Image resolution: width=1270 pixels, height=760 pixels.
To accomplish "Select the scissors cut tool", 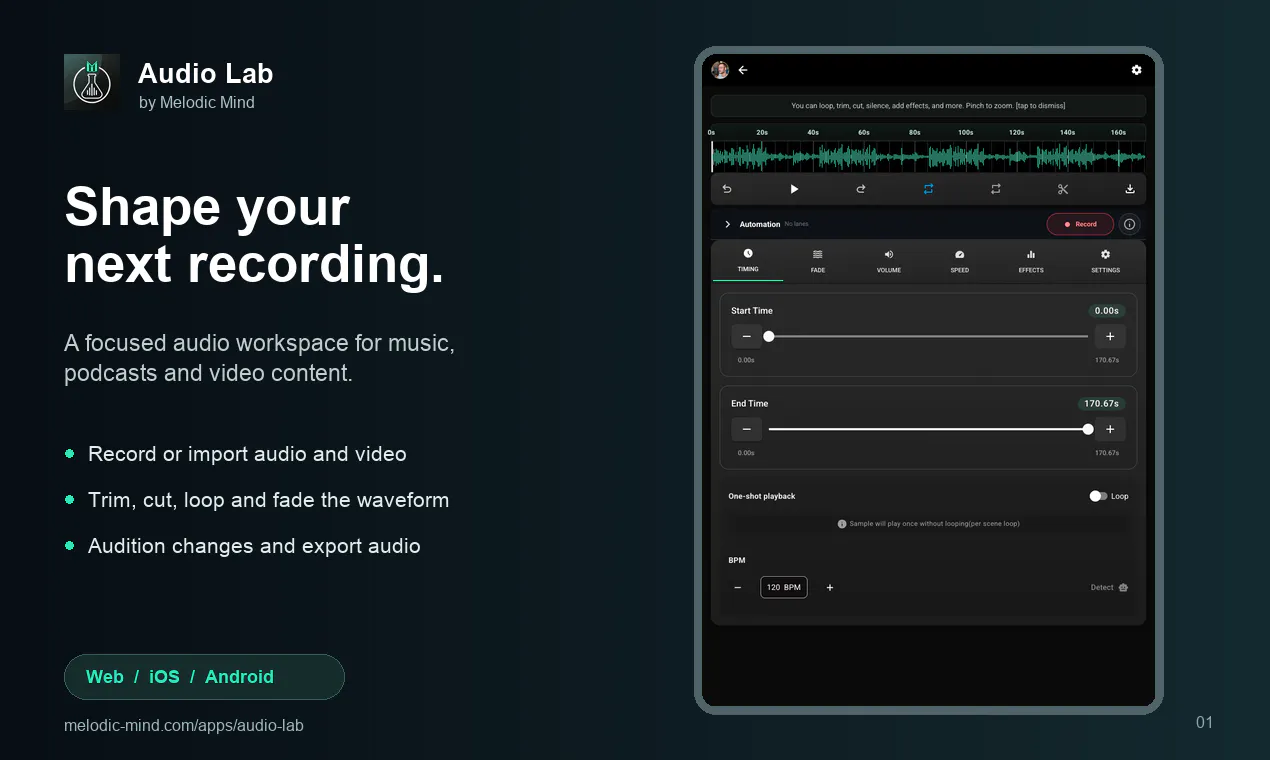I will tap(1063, 189).
